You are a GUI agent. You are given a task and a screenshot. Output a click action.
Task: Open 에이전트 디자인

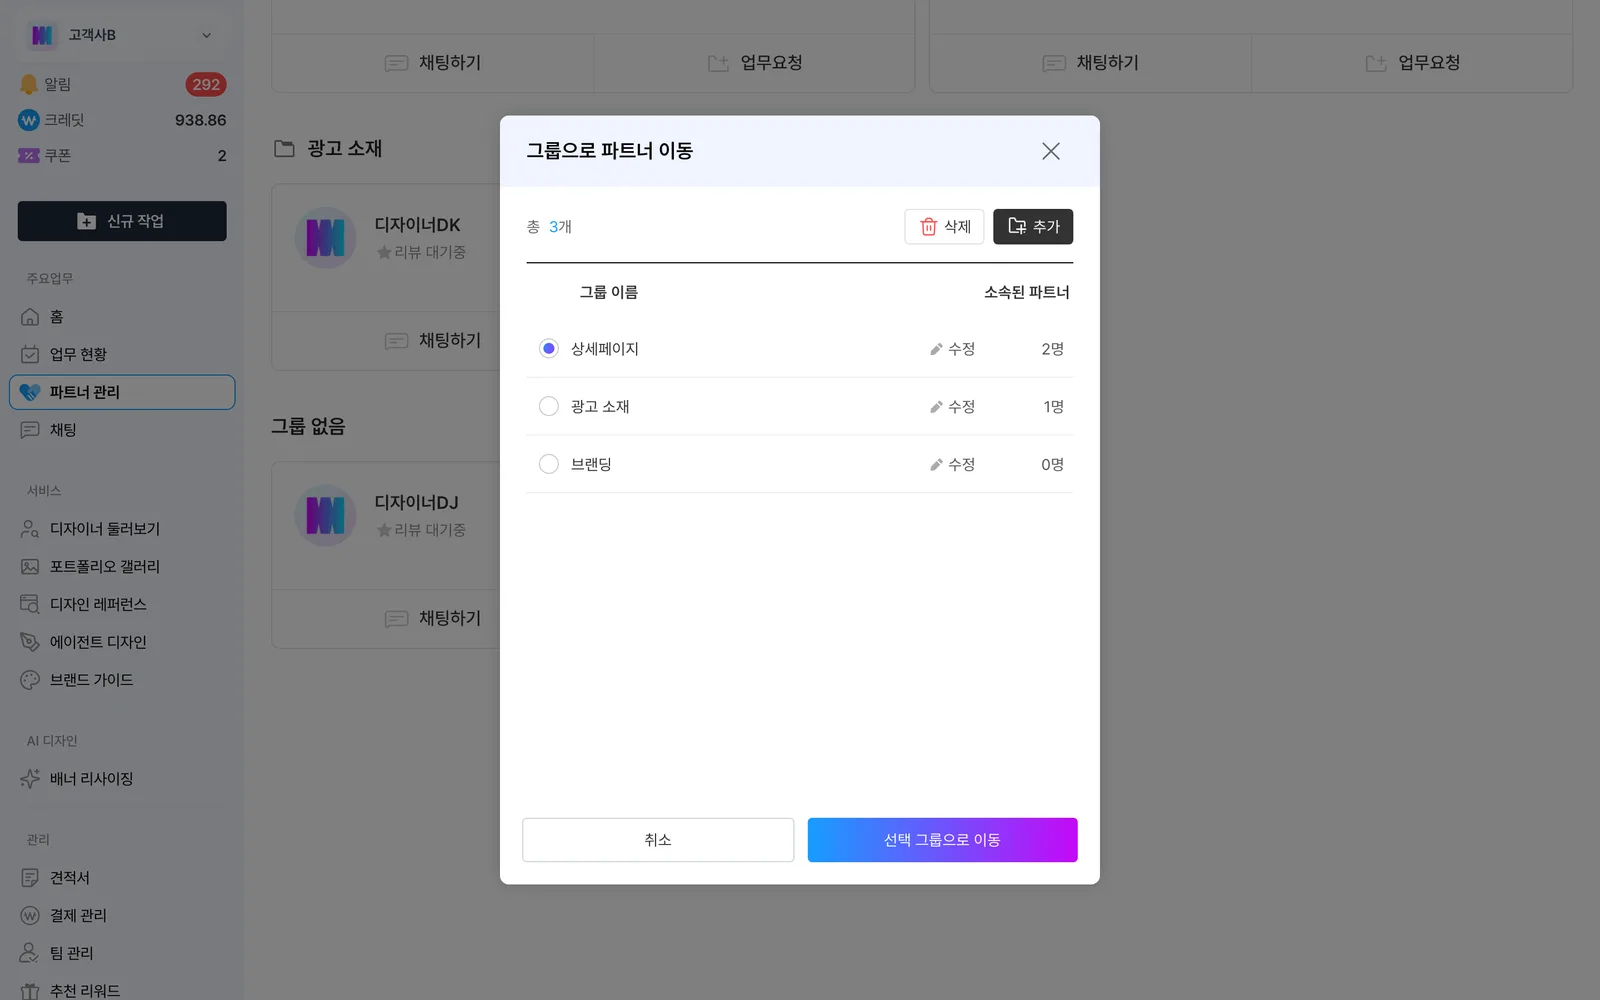[x=122, y=642]
